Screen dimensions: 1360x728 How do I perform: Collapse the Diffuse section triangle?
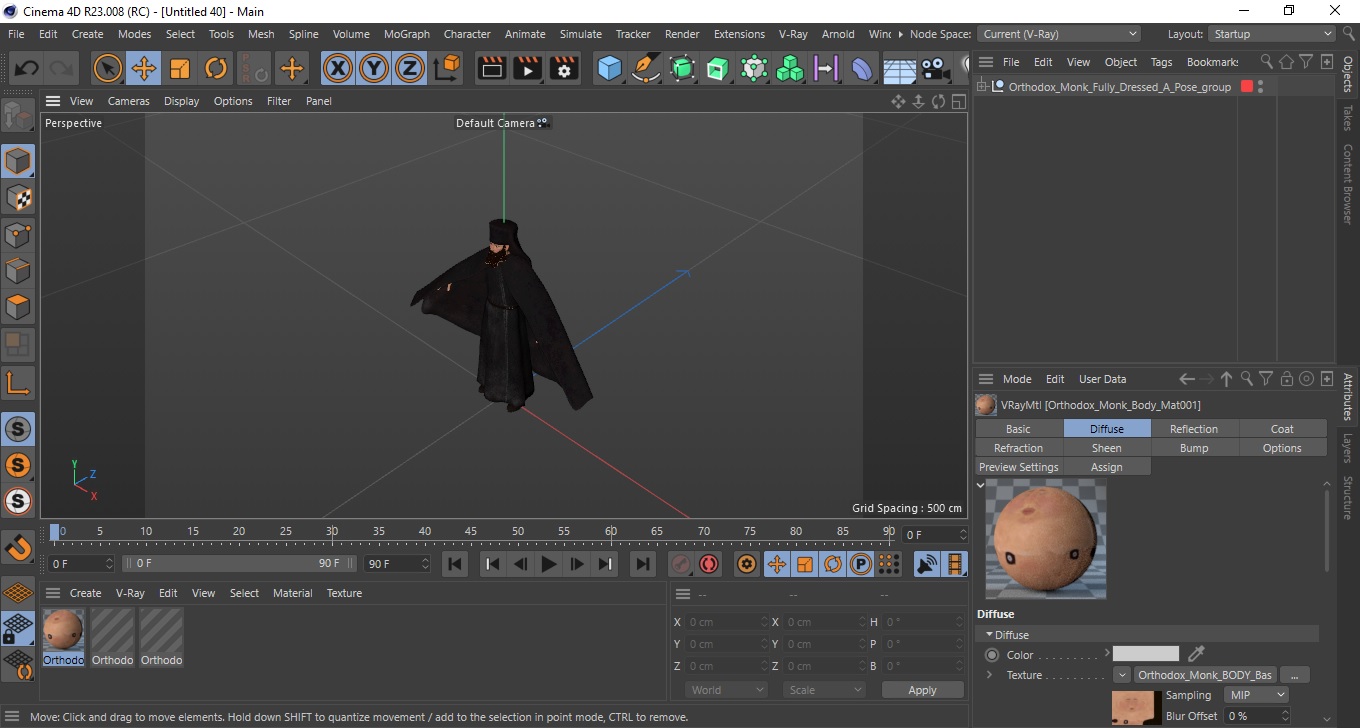[x=990, y=635]
